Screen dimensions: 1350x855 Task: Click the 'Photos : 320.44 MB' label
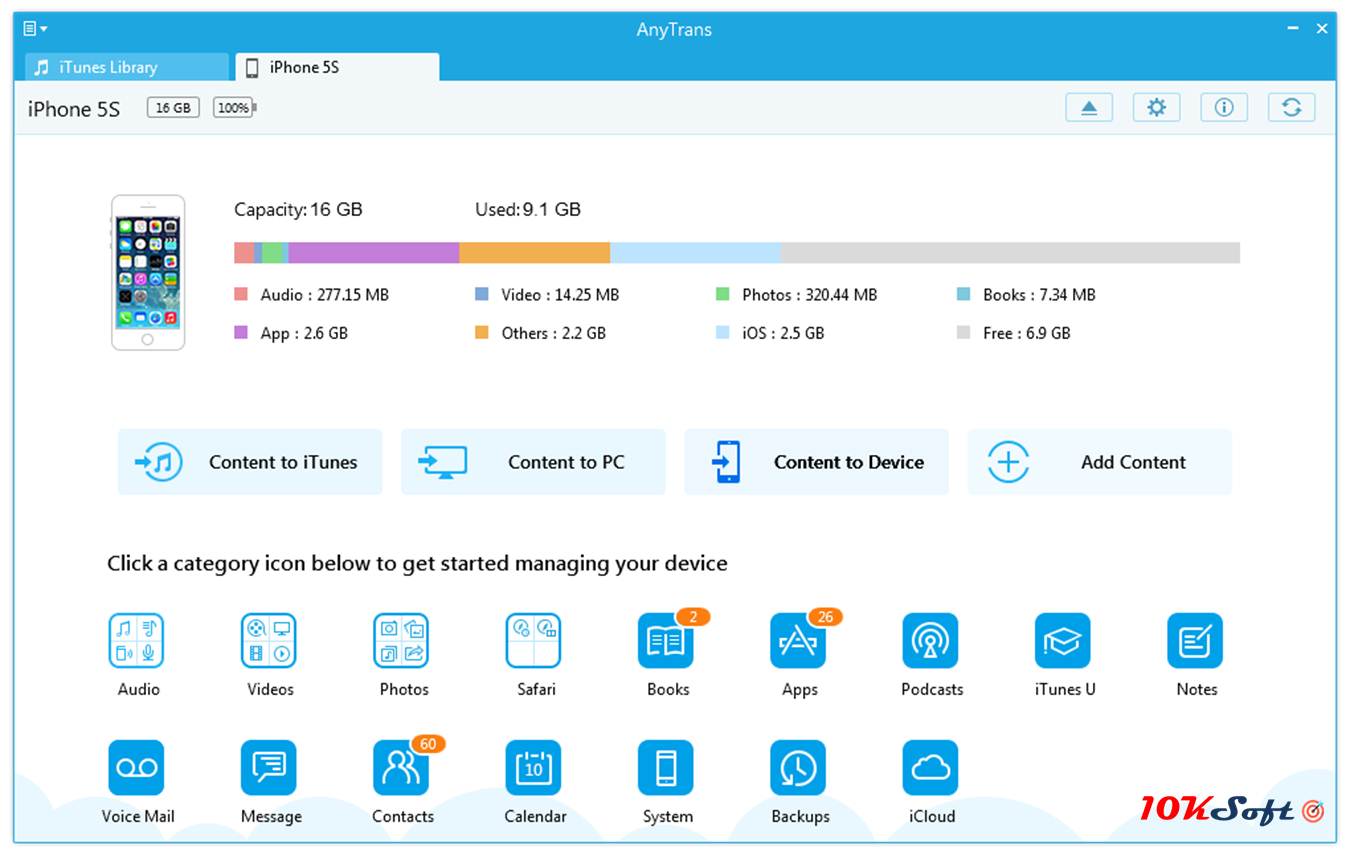810,295
